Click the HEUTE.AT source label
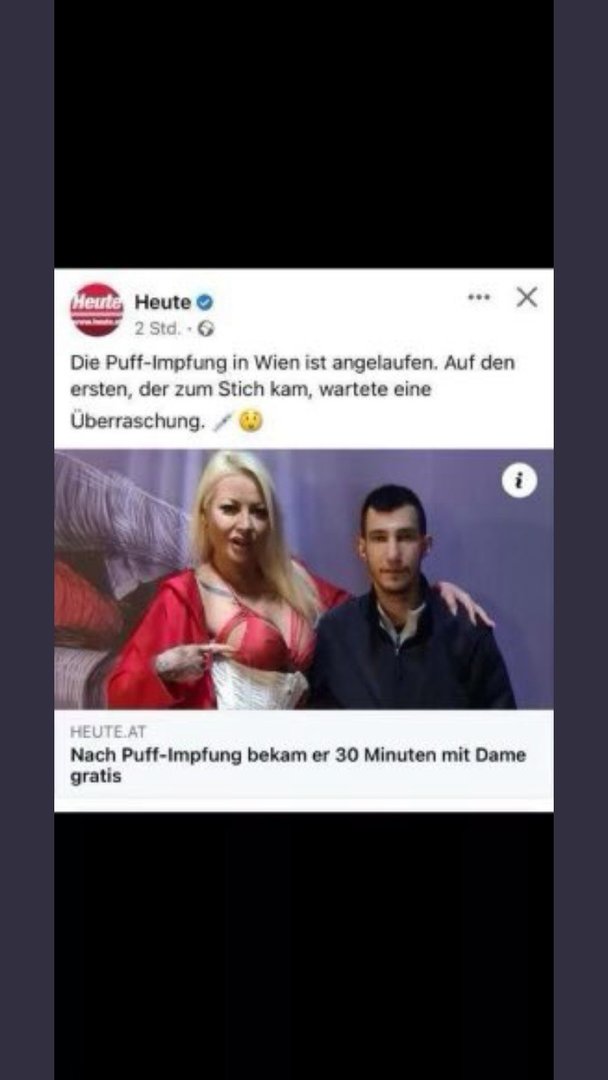This screenshot has height=1080, width=608. (x=108, y=732)
